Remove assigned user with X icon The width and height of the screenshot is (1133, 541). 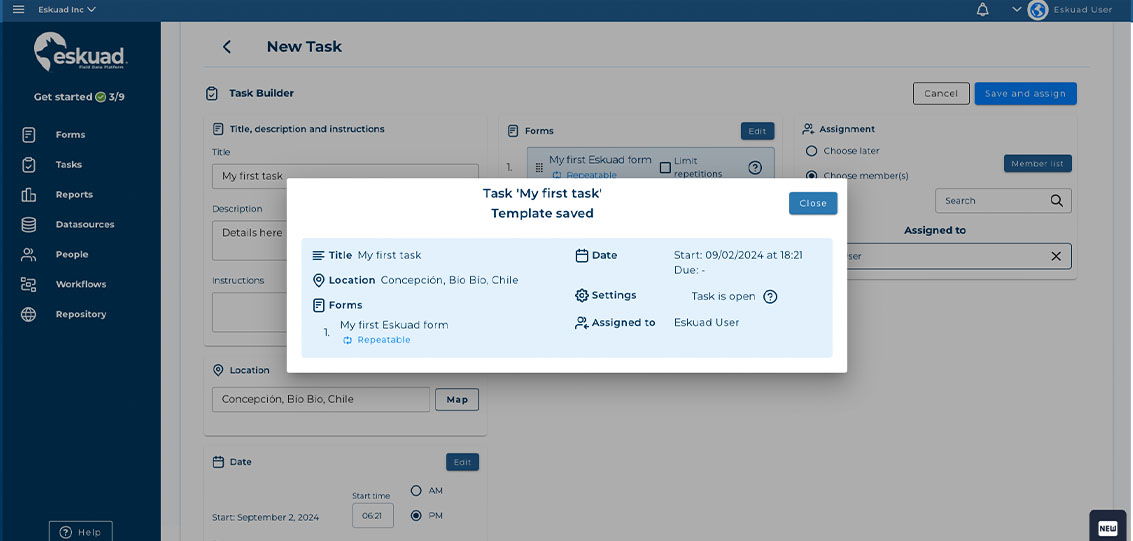pyautogui.click(x=1056, y=256)
